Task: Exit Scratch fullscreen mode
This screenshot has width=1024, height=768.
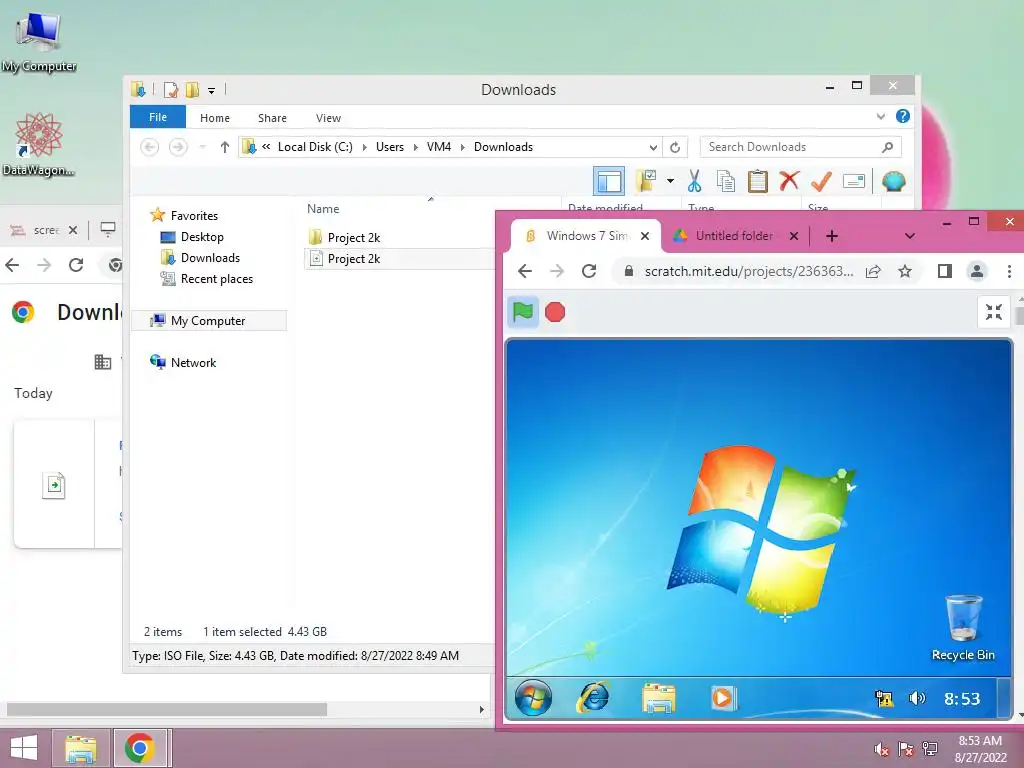Action: click(994, 312)
